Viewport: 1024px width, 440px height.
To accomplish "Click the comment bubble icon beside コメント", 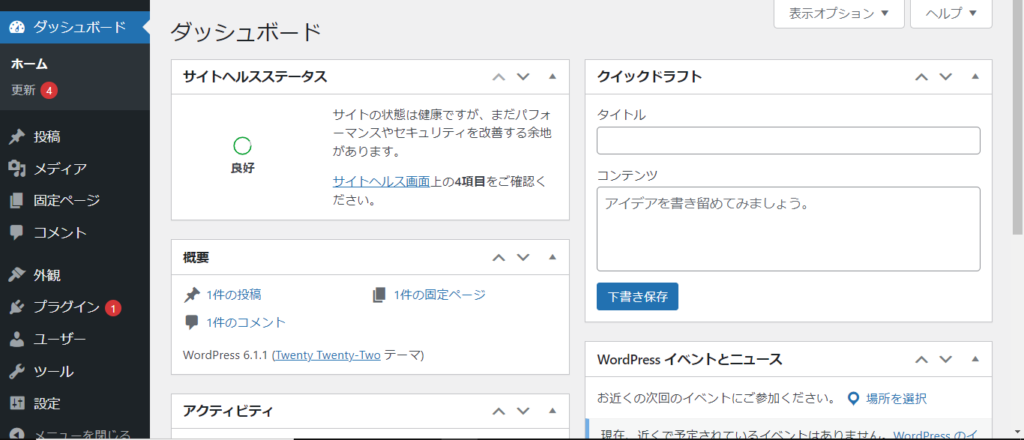I will pos(16,233).
